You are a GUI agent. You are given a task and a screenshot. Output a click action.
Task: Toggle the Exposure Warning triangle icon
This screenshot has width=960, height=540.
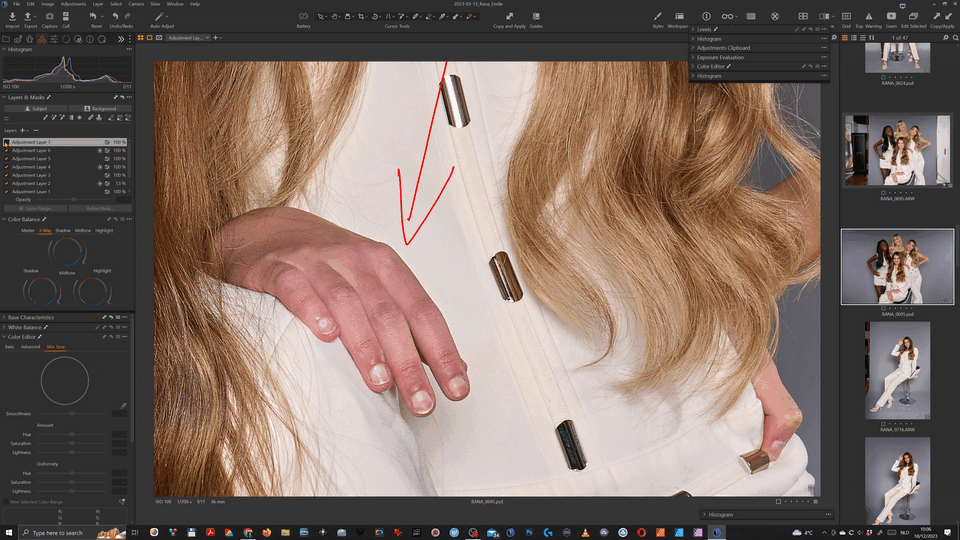point(869,17)
